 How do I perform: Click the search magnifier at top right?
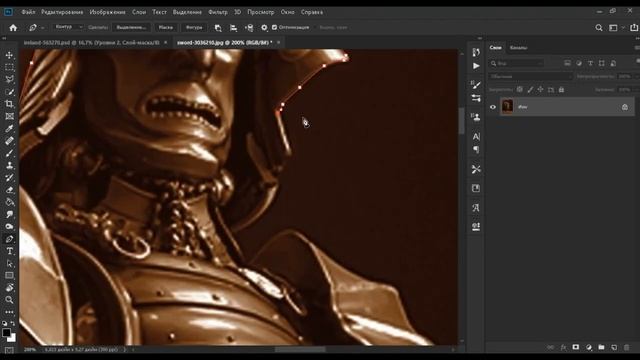599,28
